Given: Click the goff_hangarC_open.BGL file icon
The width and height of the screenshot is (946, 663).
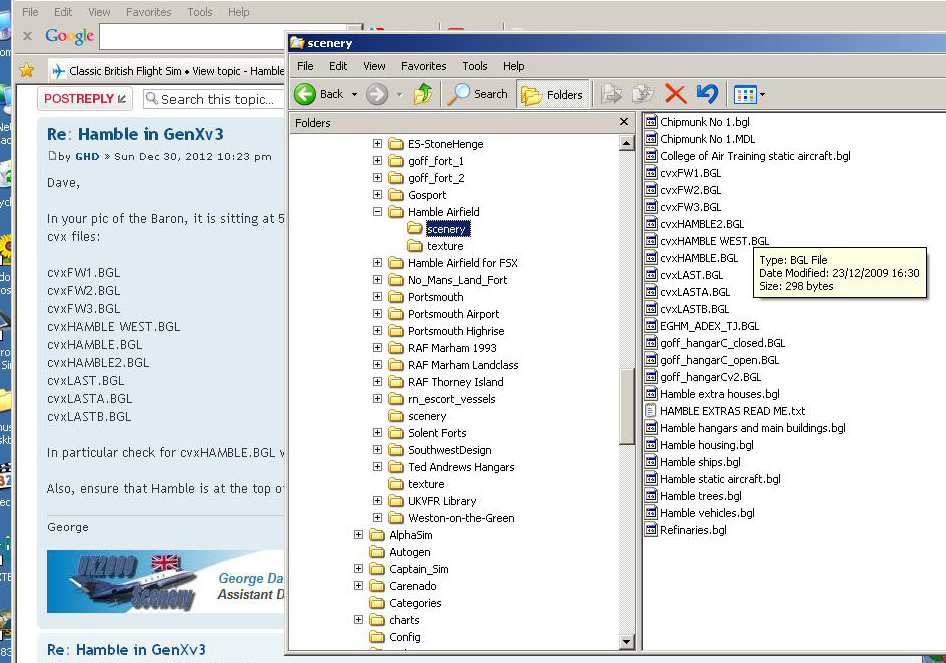Looking at the screenshot, I should pos(651,360).
